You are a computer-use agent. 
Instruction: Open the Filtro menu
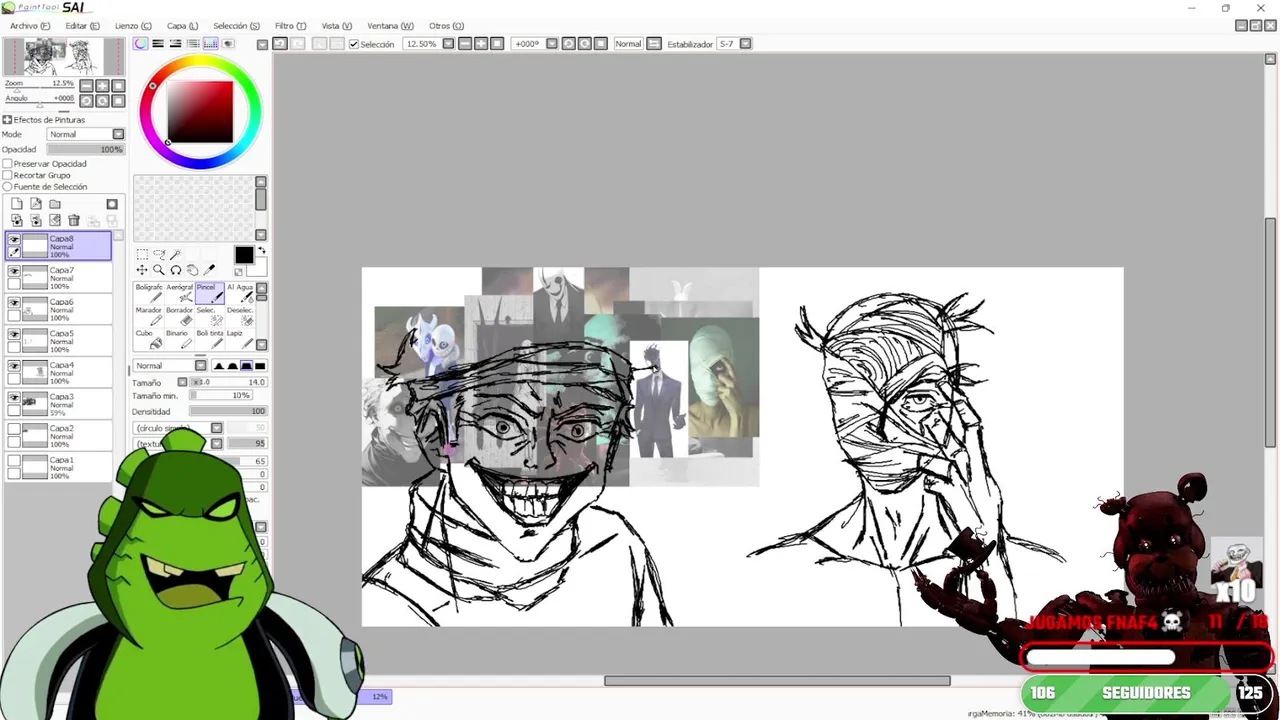(x=290, y=26)
